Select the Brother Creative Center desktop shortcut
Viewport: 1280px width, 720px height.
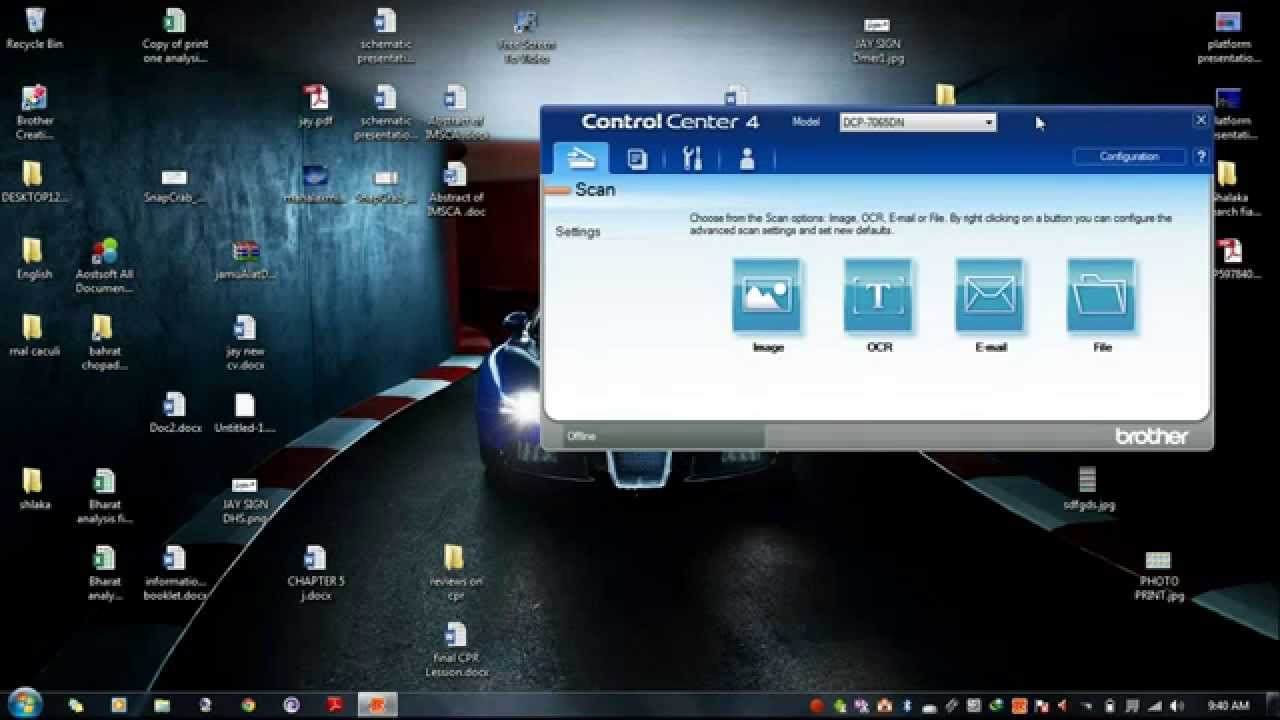[x=34, y=113]
